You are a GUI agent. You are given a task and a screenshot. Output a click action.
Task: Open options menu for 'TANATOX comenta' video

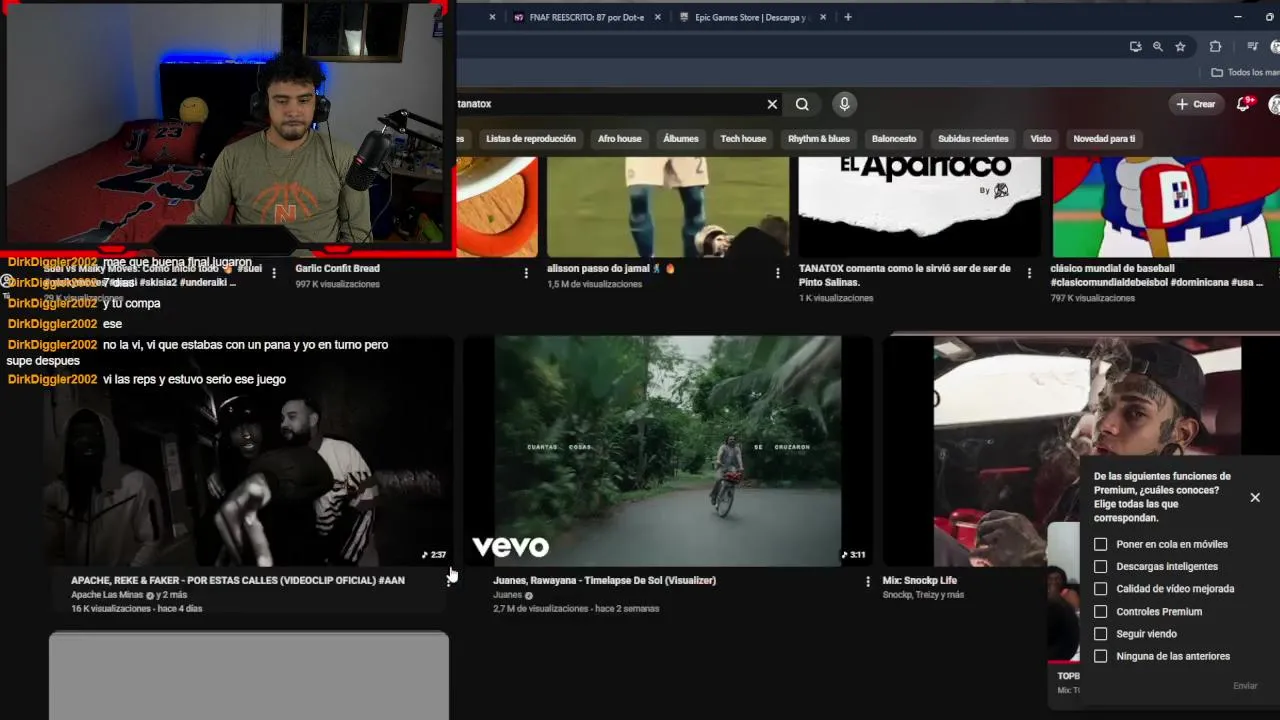[x=1029, y=273]
